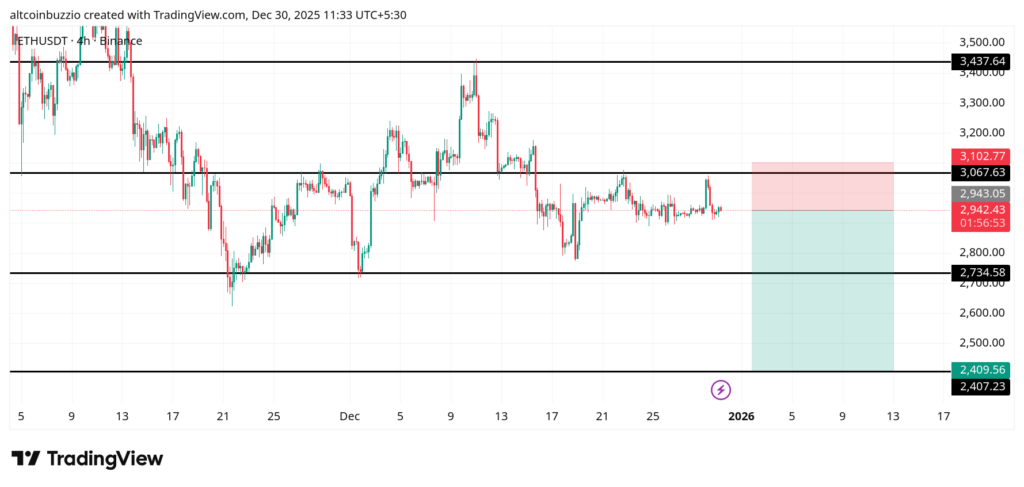Image resolution: width=1024 pixels, height=487 pixels.
Task: Click the 3,067.63 horizontal line price label
Action: coord(981,173)
